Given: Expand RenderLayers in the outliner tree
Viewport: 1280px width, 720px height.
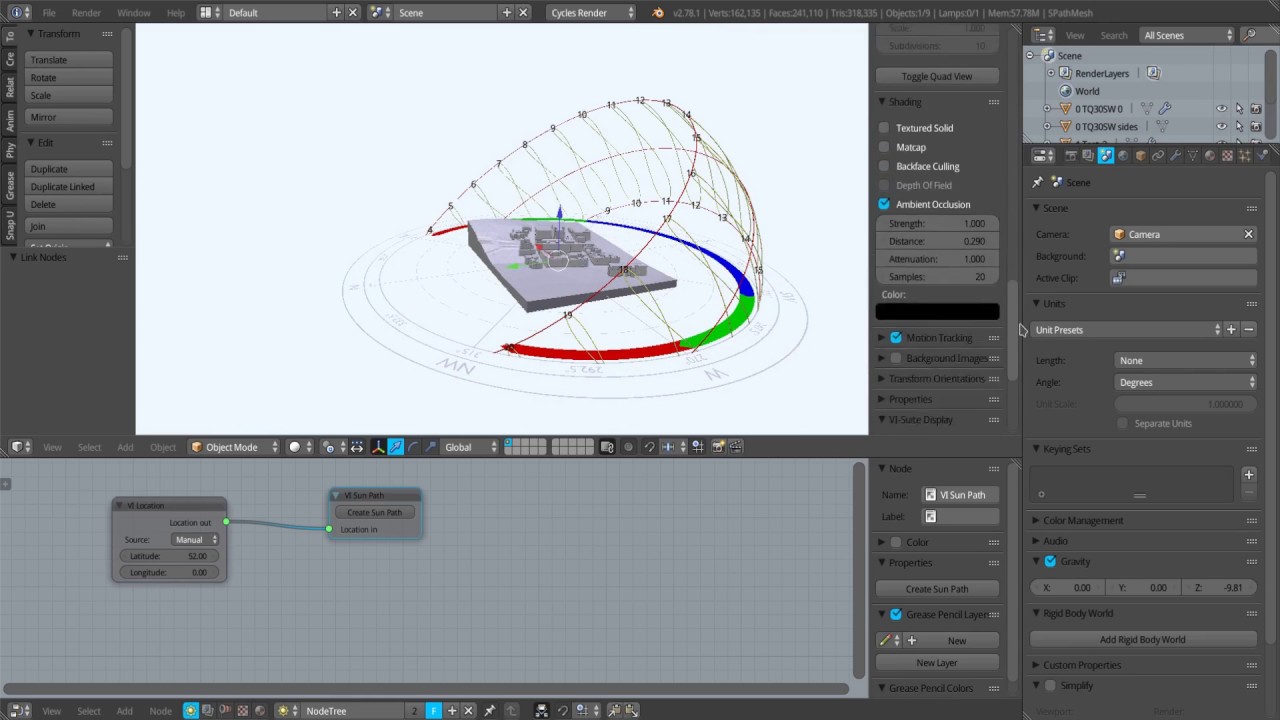Looking at the screenshot, I should point(1050,73).
